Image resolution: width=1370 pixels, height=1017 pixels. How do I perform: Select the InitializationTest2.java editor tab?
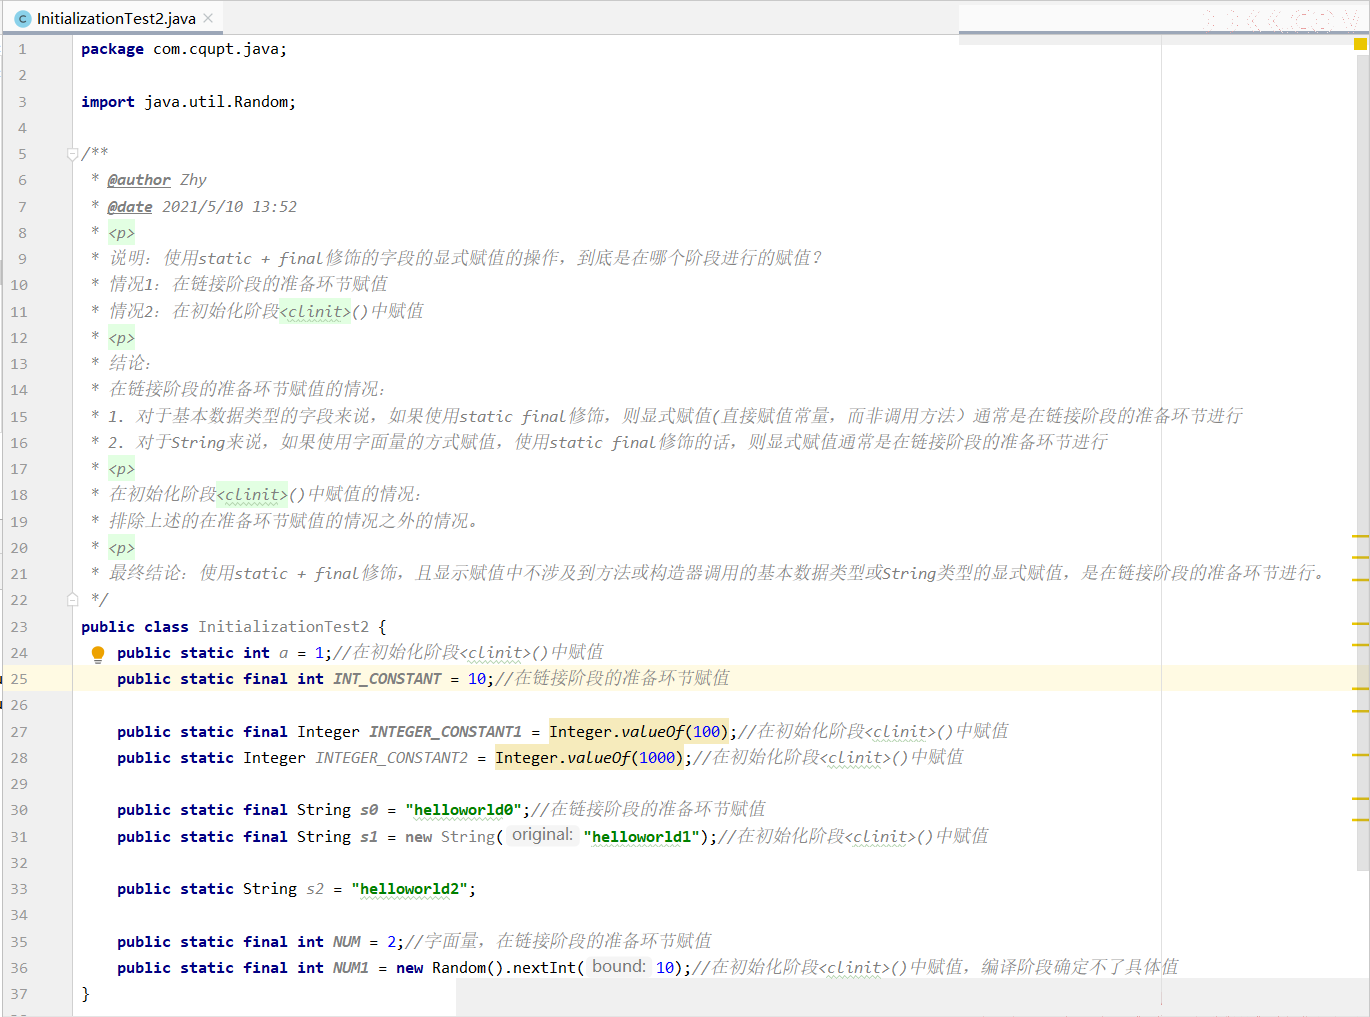114,18
